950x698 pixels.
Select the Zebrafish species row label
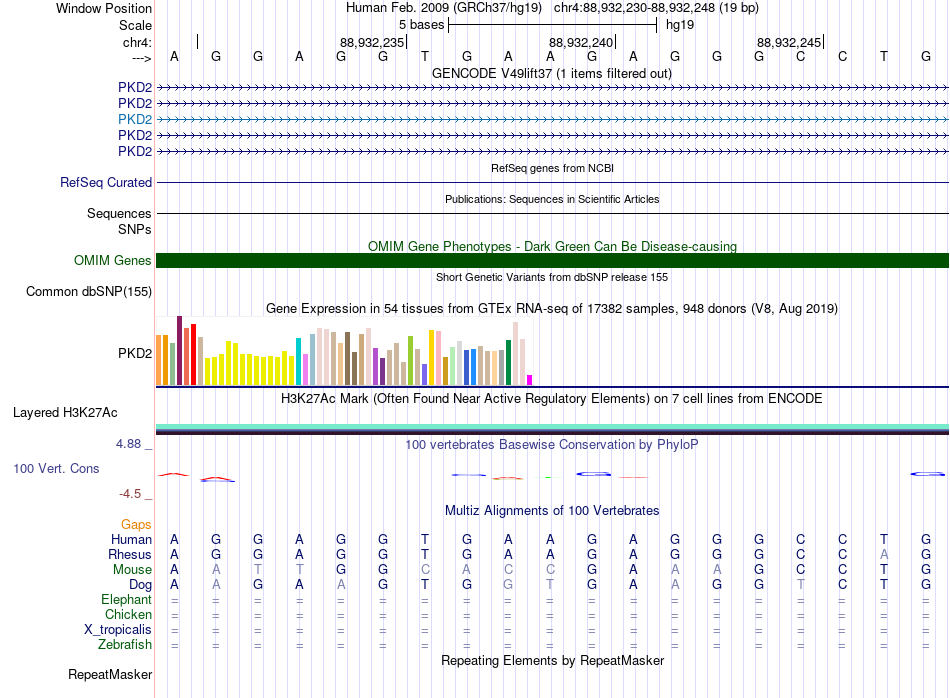pos(125,645)
